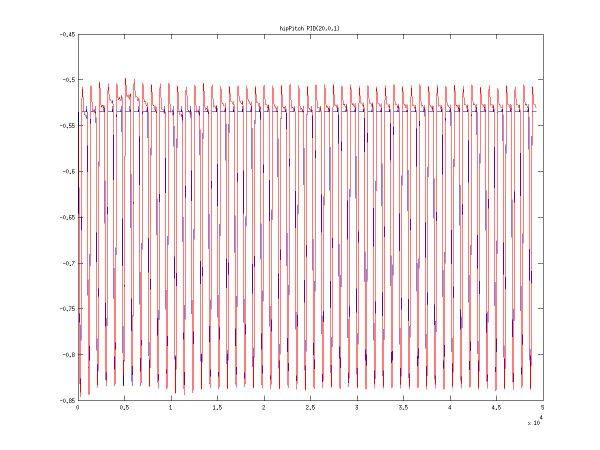
Task: Click the x-axis label 1.5
Action: (x=217, y=408)
